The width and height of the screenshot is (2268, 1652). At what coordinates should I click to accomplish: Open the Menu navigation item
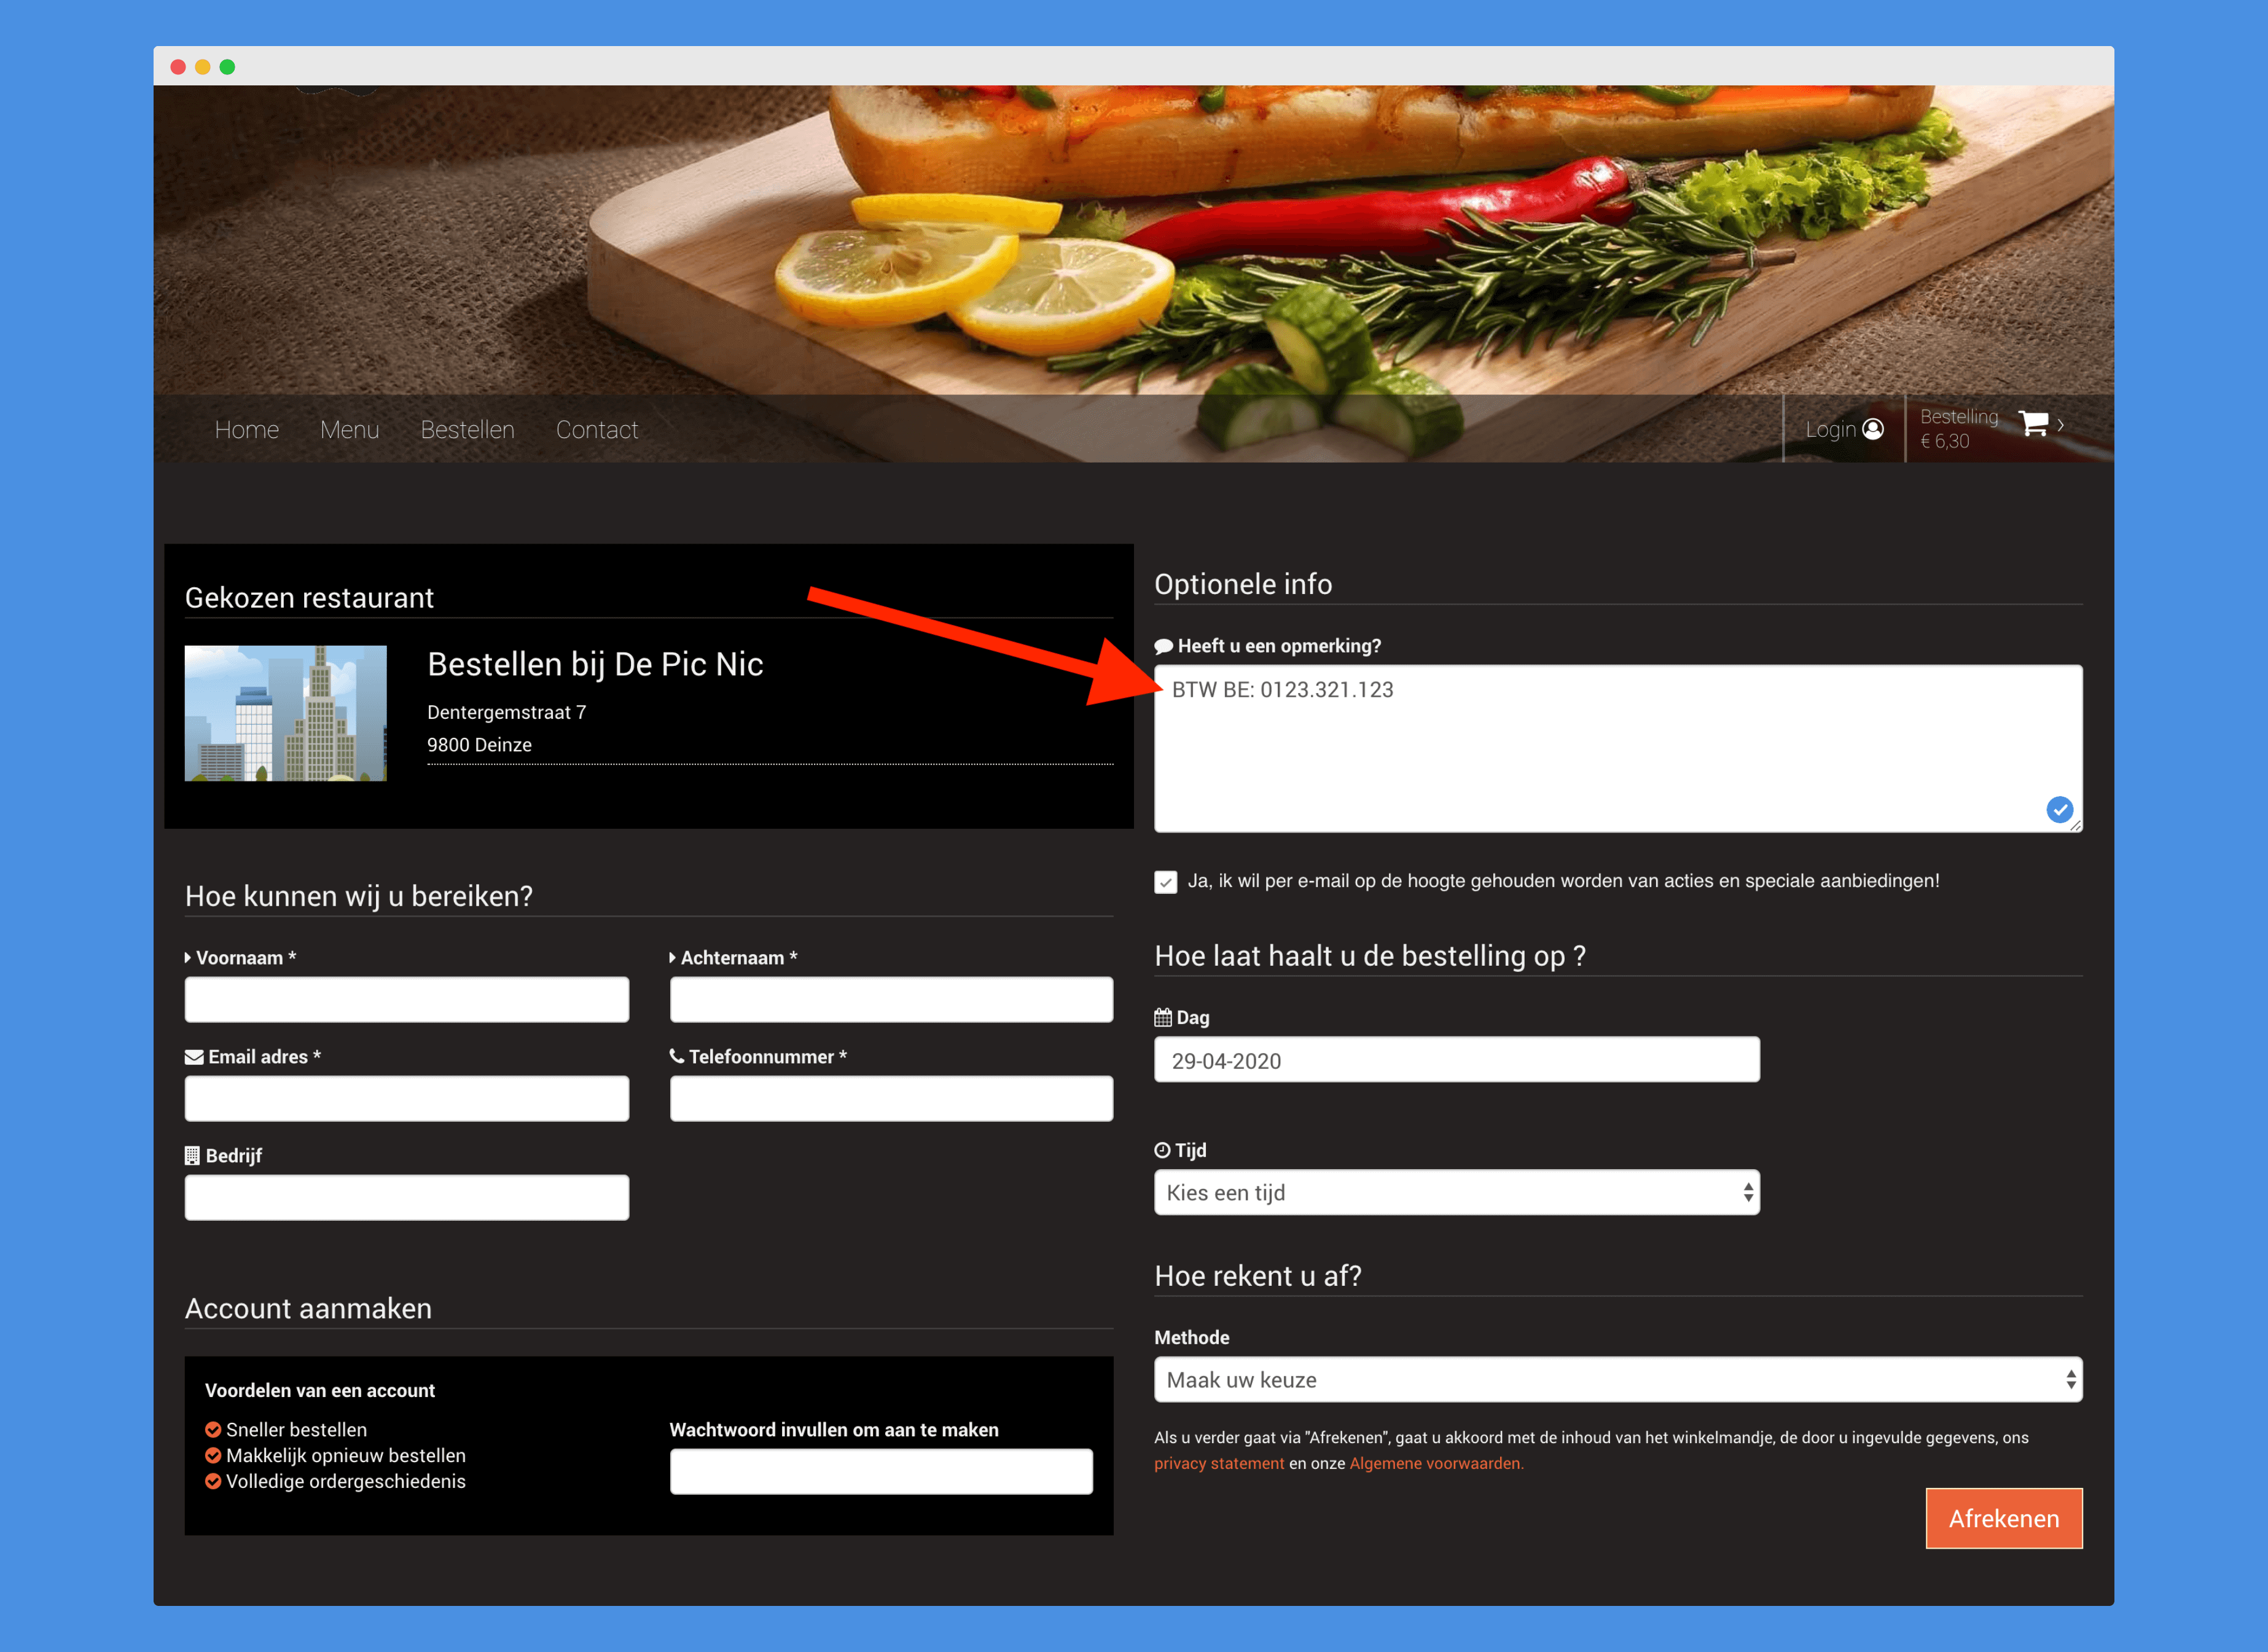(350, 430)
